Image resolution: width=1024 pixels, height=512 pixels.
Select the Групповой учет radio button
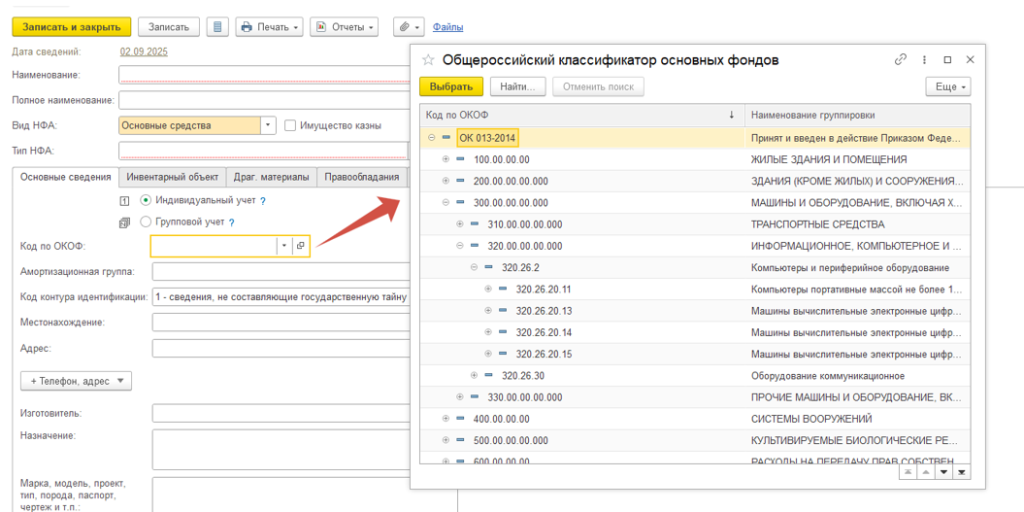point(146,222)
